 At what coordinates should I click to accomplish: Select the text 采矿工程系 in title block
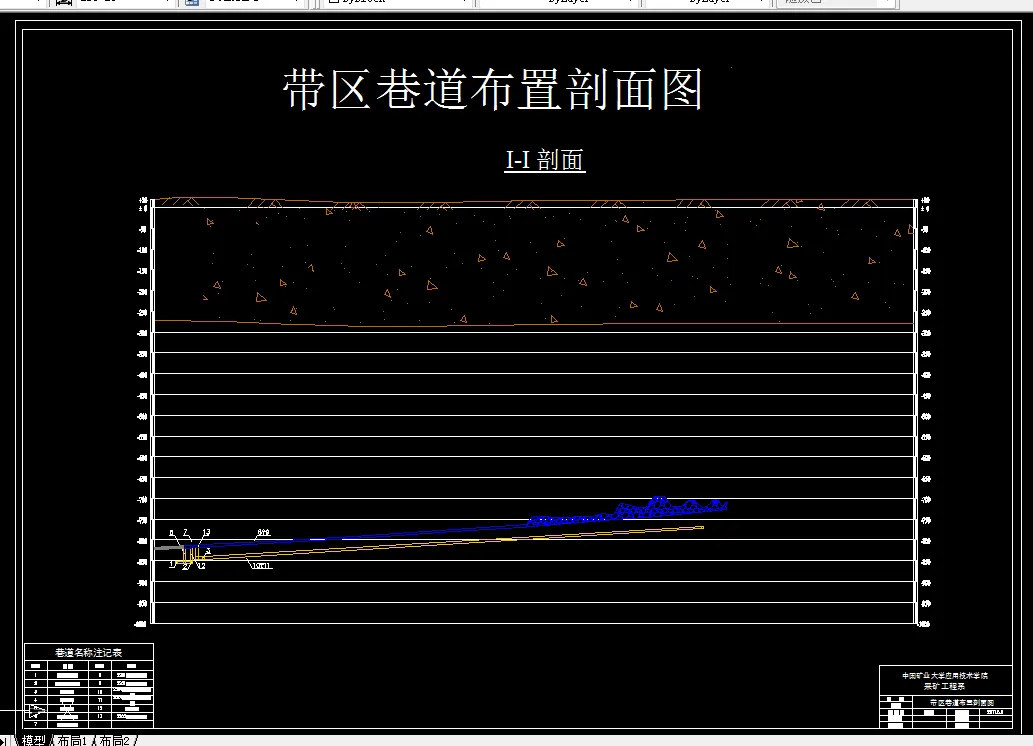pos(945,686)
